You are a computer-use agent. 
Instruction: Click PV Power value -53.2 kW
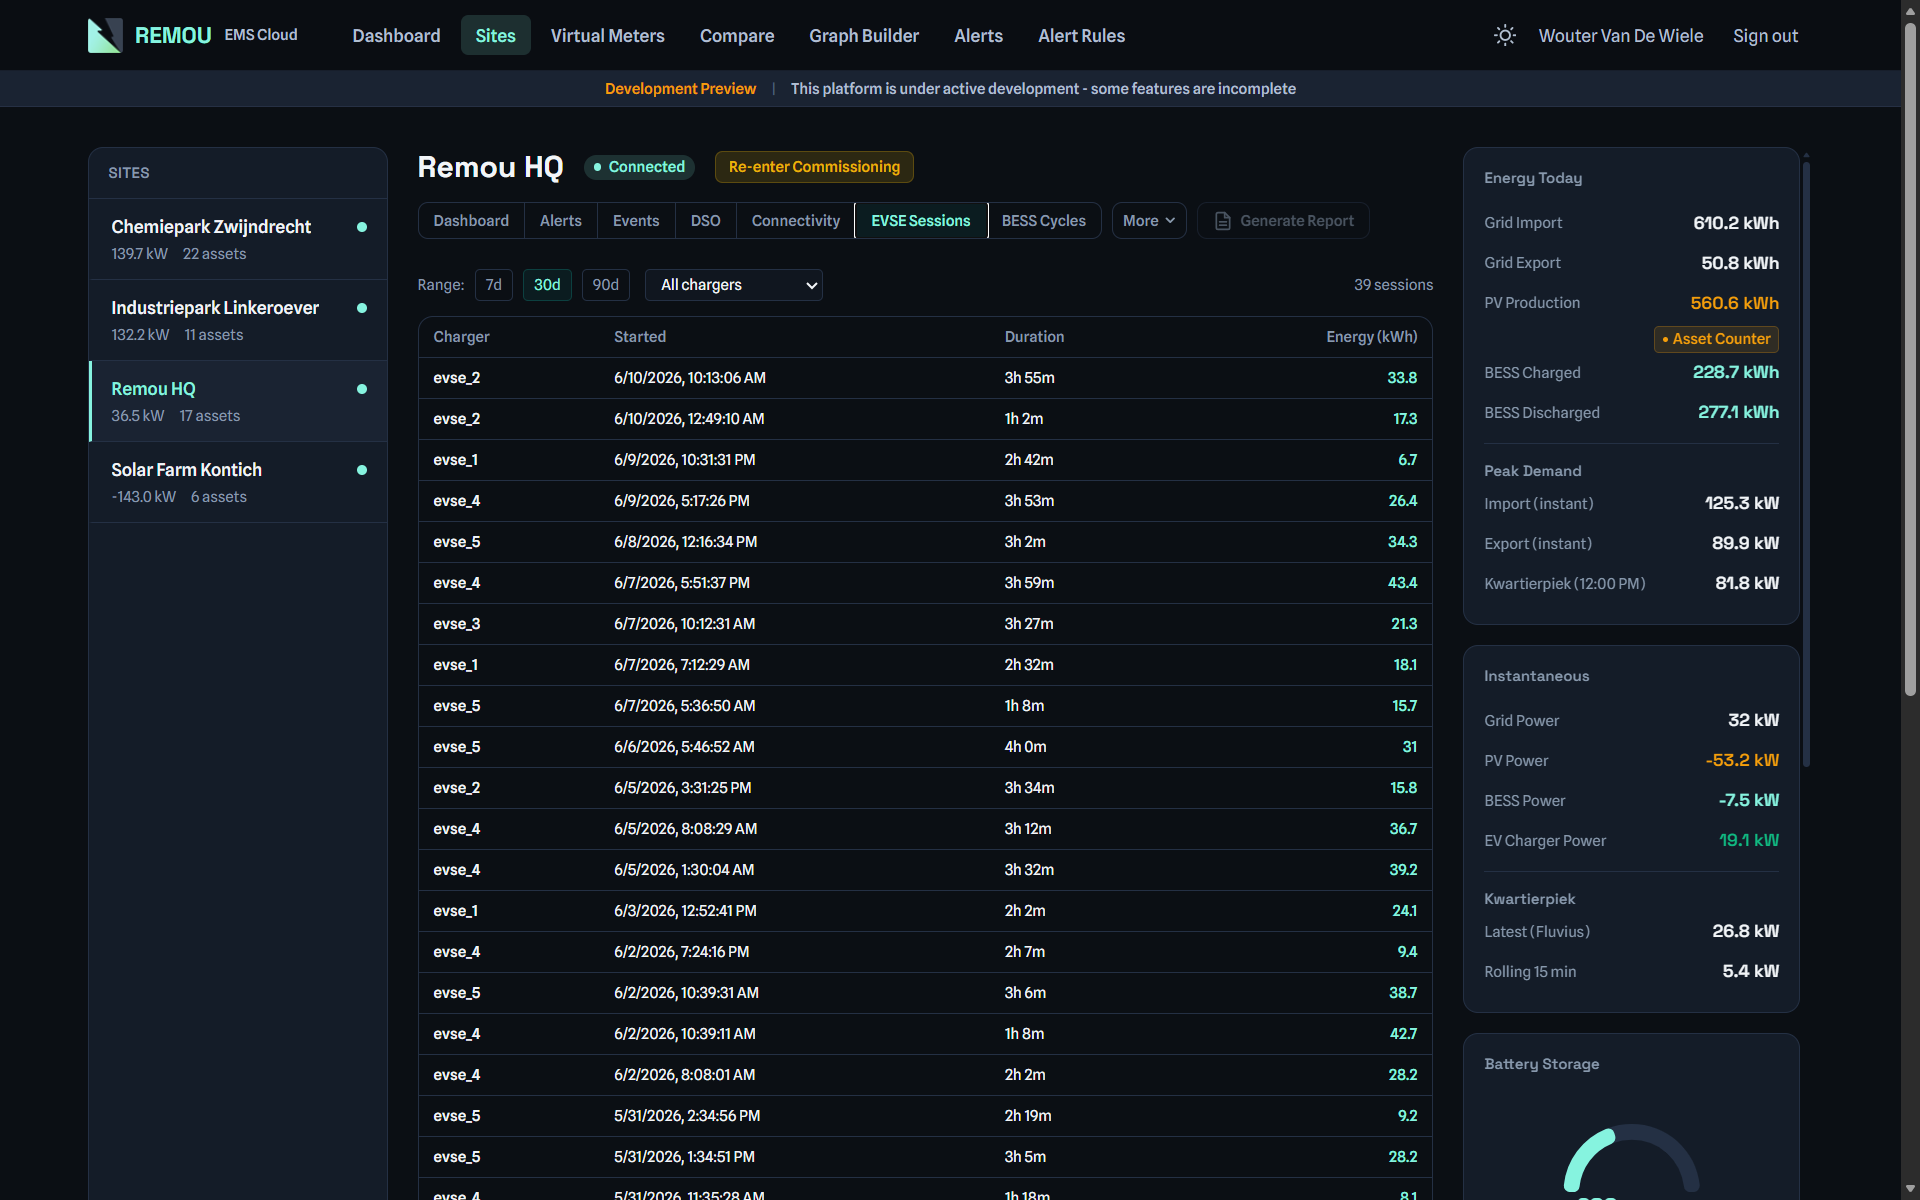coord(1742,760)
